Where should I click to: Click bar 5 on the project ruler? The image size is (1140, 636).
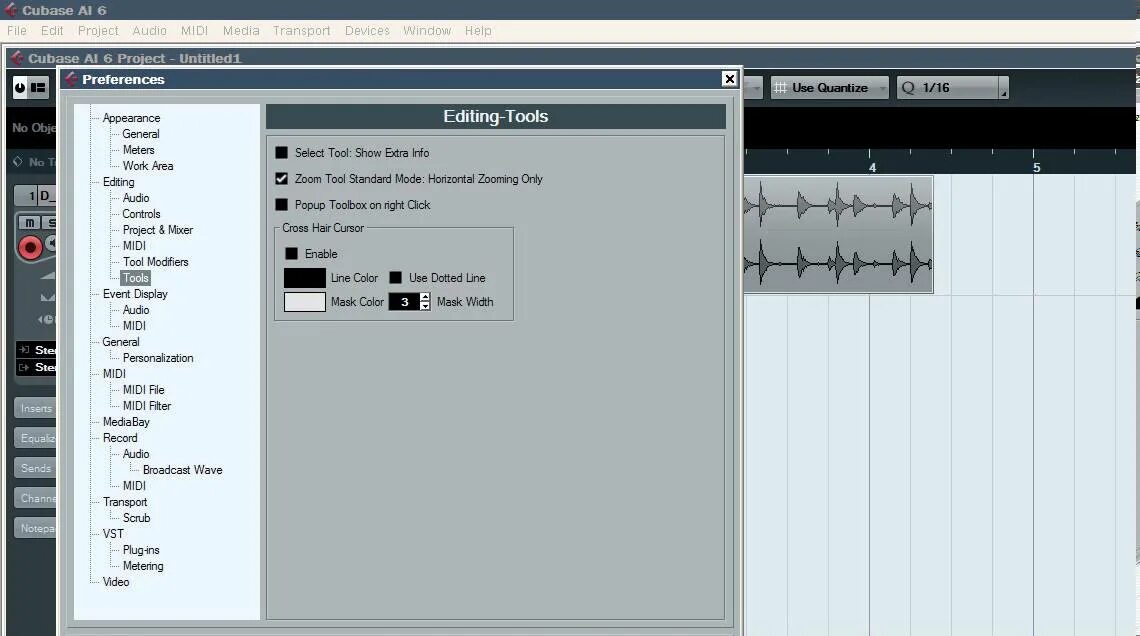click(1036, 167)
